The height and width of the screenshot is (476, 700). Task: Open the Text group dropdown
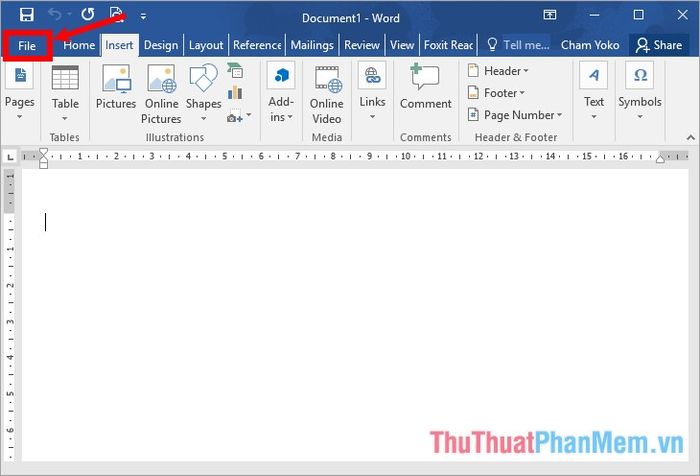pos(594,92)
